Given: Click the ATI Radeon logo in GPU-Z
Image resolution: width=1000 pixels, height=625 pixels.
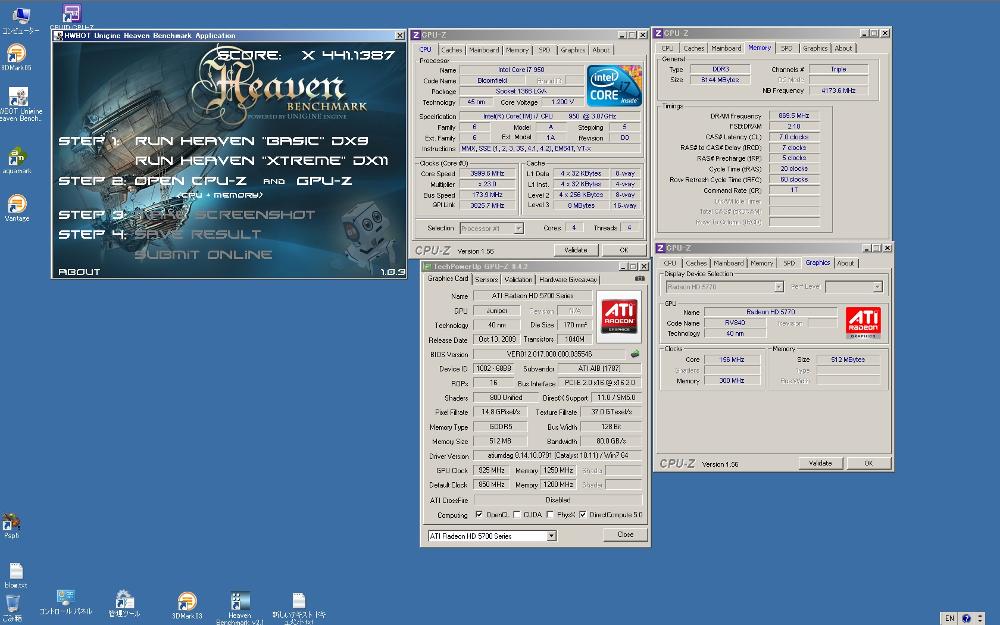Looking at the screenshot, I should pyautogui.click(x=619, y=316).
